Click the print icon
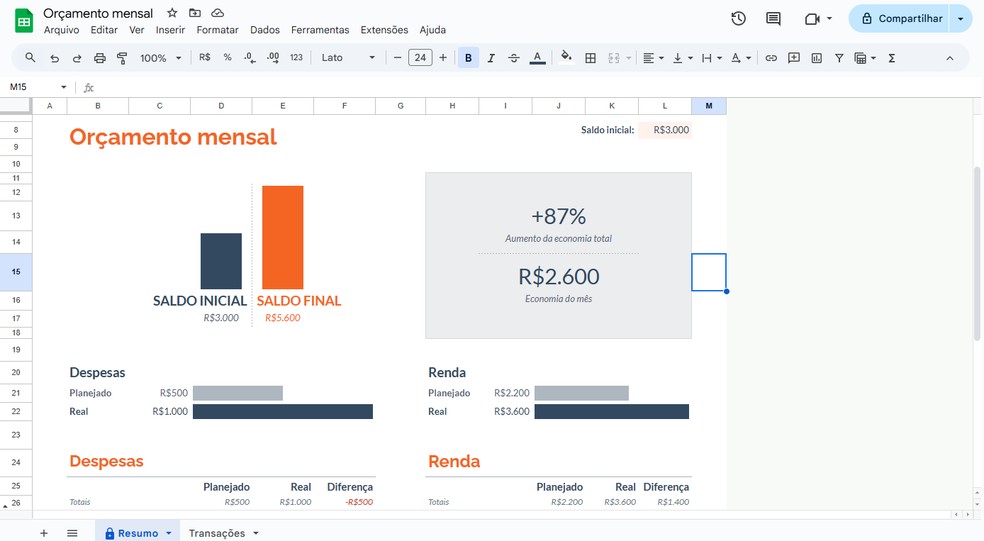 pyautogui.click(x=99, y=58)
